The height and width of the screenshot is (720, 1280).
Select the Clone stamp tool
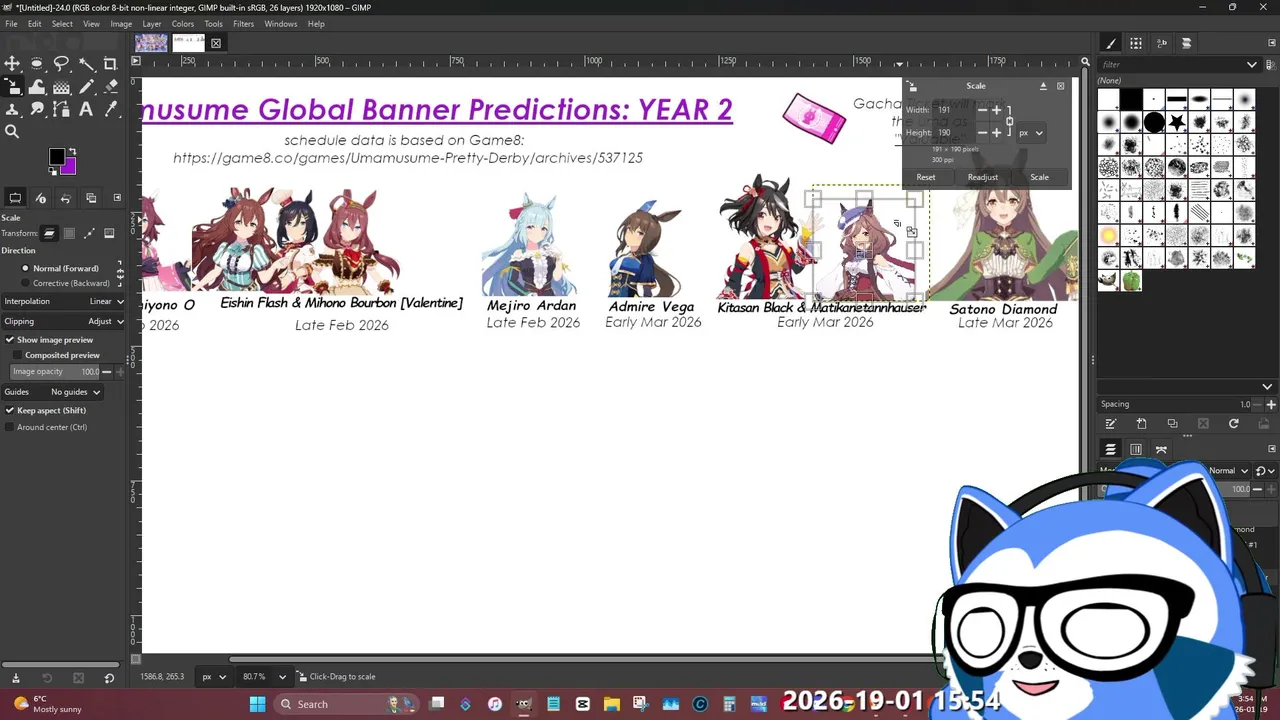click(x=12, y=110)
